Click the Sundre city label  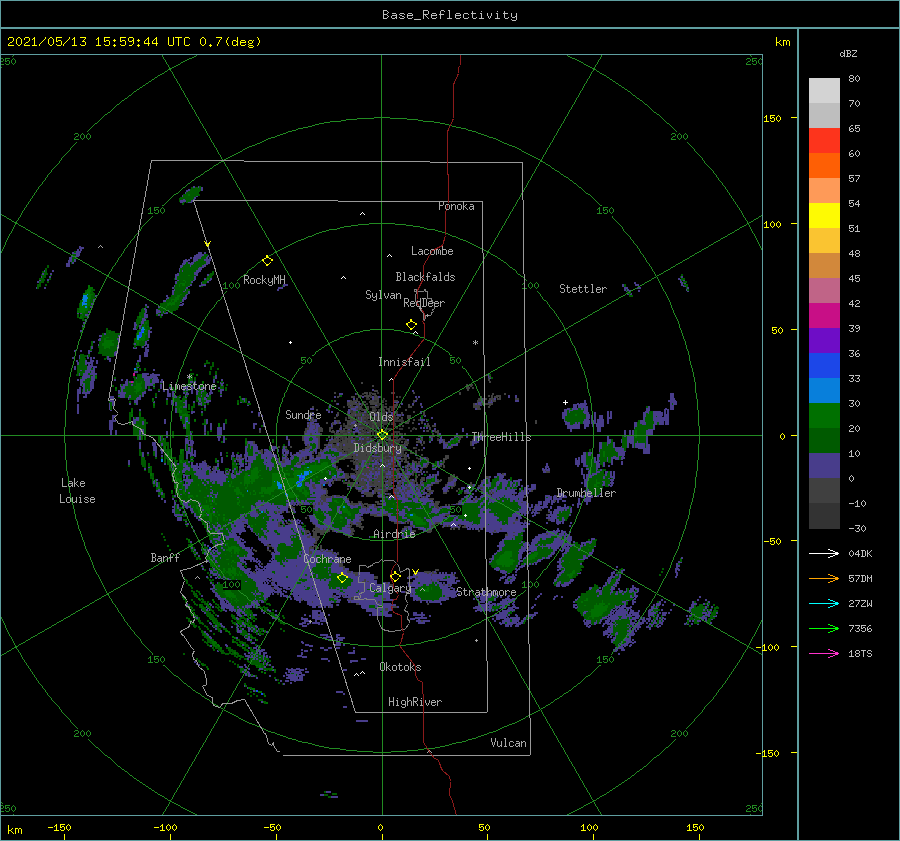[x=304, y=414]
